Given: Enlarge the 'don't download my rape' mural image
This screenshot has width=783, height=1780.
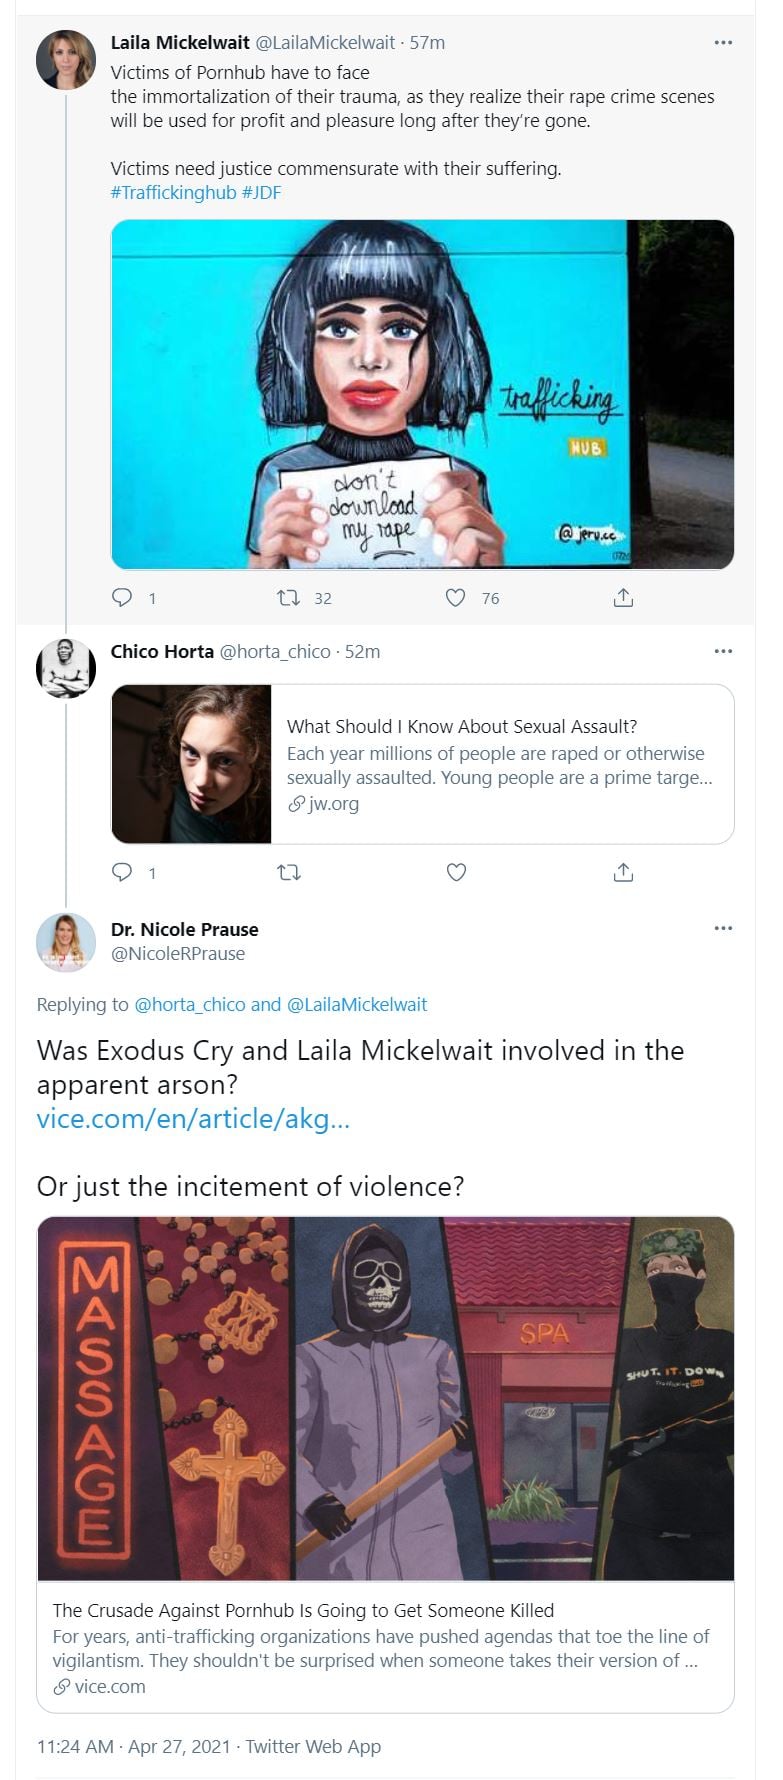Looking at the screenshot, I should coord(422,394).
